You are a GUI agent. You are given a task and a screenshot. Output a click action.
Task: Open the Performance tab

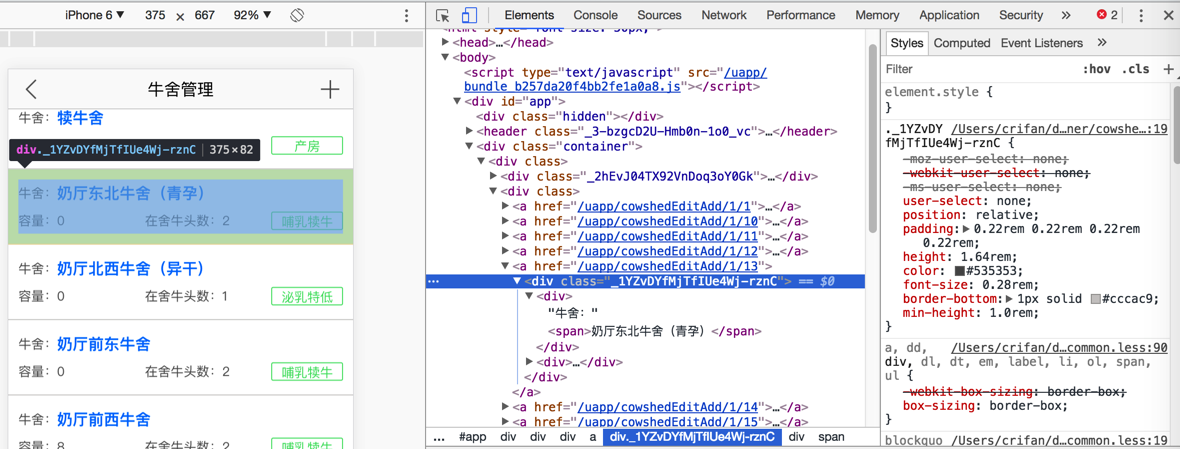pyautogui.click(x=800, y=15)
